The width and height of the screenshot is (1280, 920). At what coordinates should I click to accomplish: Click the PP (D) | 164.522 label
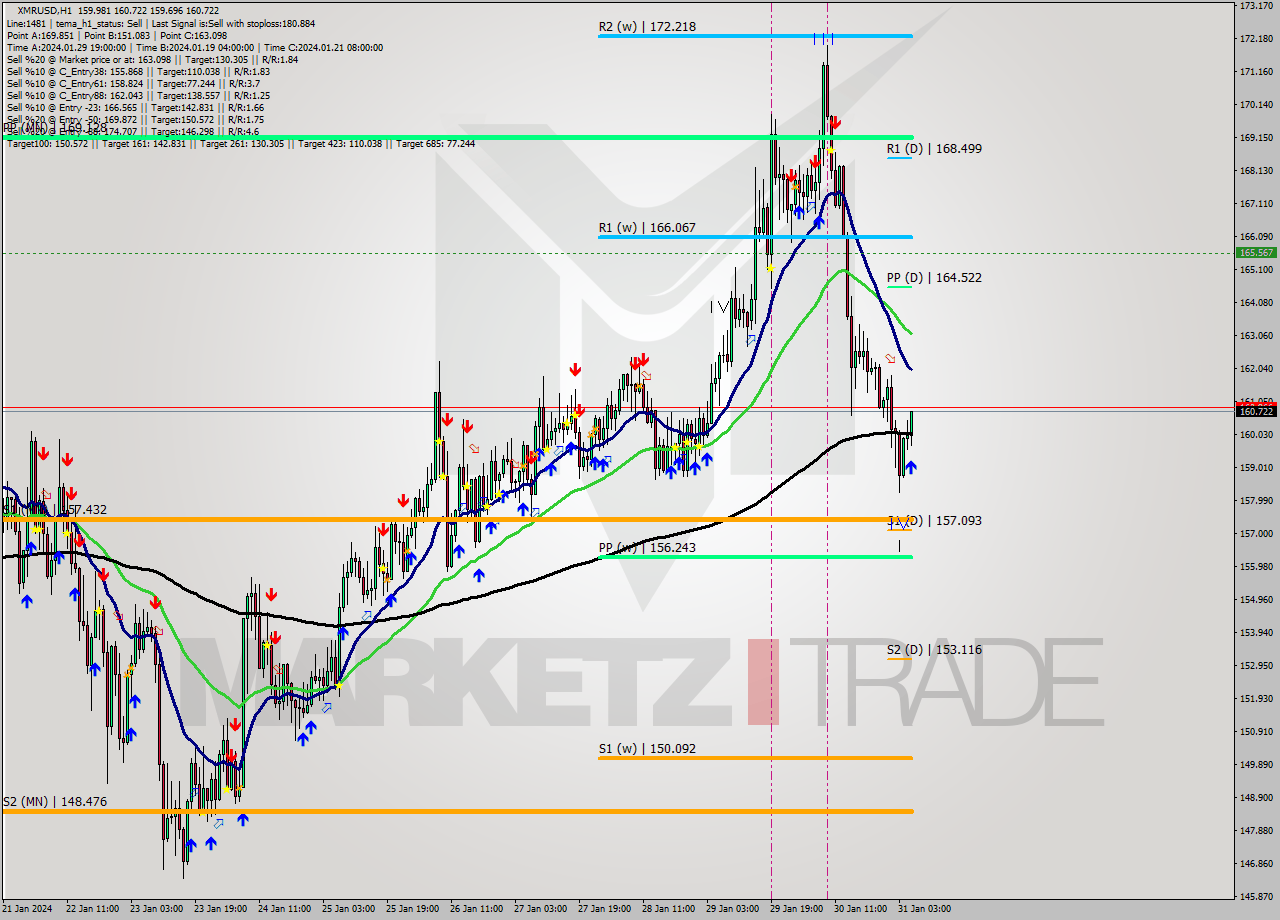click(934, 278)
